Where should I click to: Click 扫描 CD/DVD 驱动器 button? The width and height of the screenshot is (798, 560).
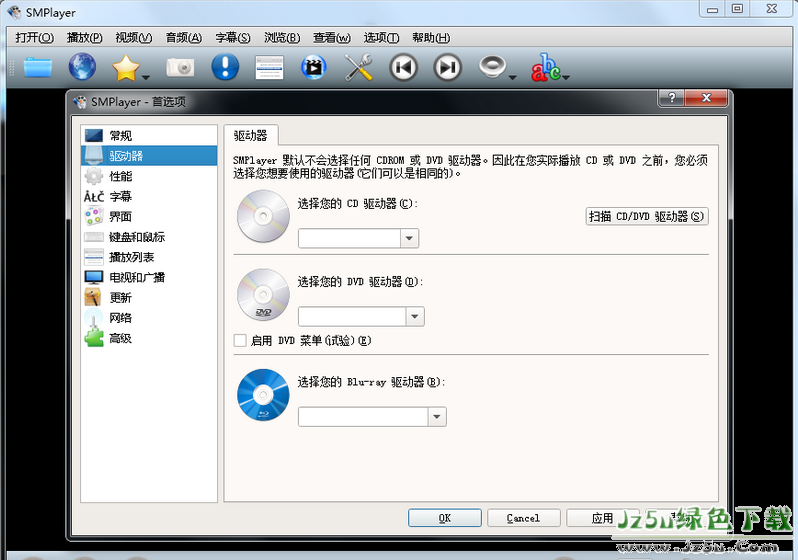point(647,216)
